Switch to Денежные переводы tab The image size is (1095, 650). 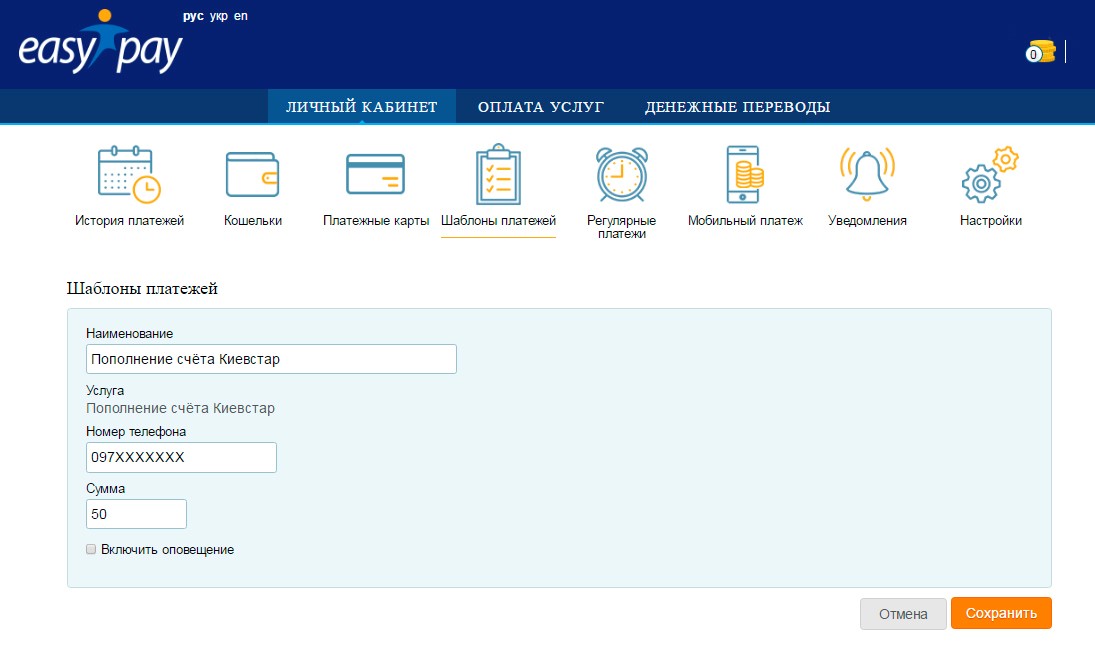tap(737, 107)
